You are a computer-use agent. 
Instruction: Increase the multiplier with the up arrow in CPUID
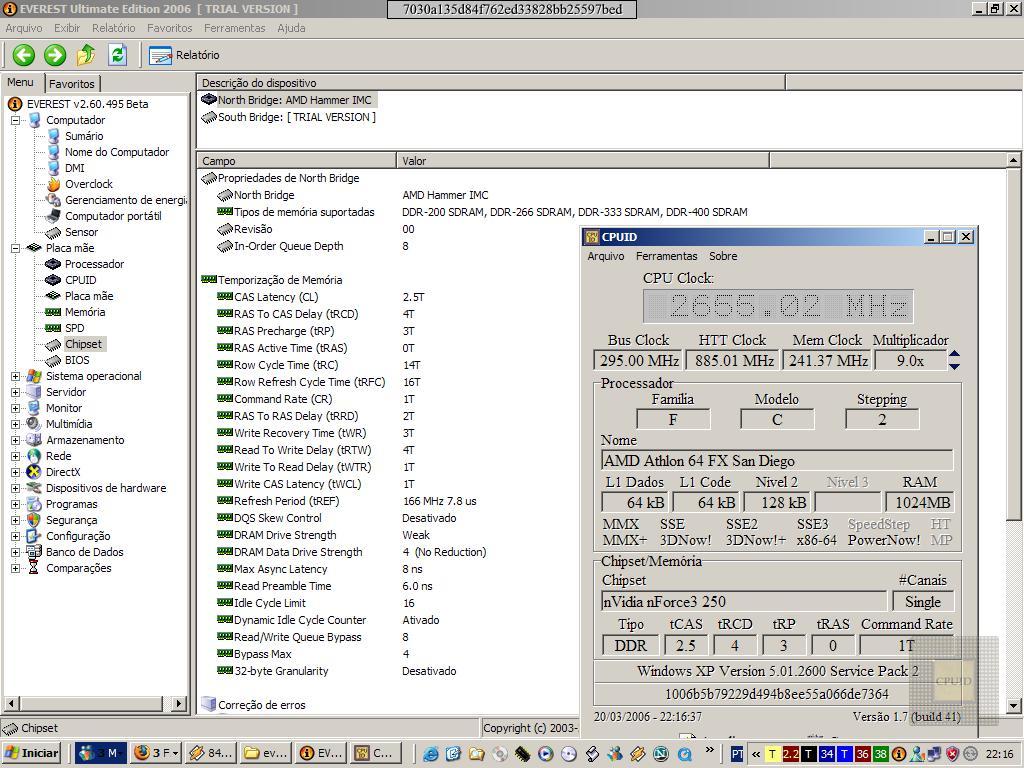(954, 355)
